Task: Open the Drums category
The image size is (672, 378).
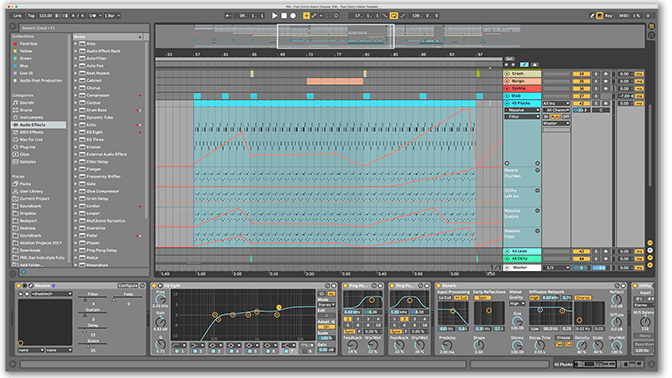Action: (x=26, y=110)
